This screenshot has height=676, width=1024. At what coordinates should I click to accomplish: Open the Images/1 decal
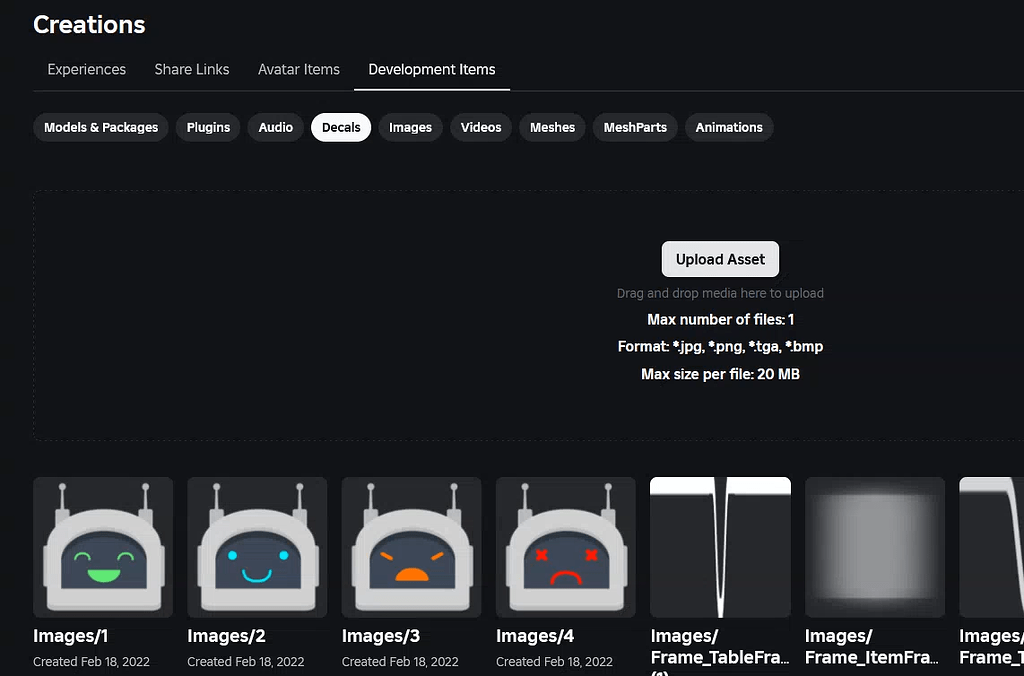102,547
